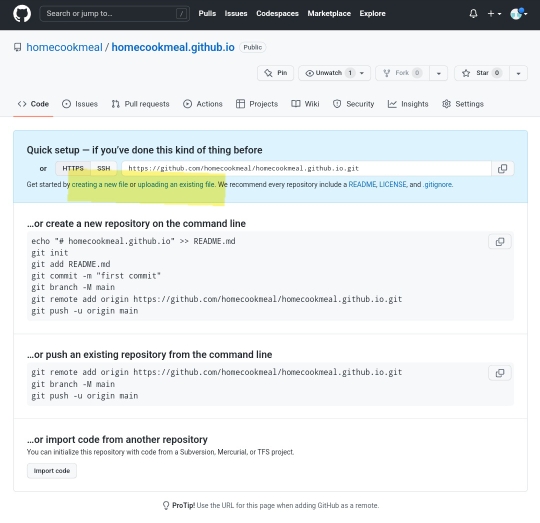Open Codespaces in top navigation
Image resolution: width=540 pixels, height=523 pixels.
[x=277, y=13]
